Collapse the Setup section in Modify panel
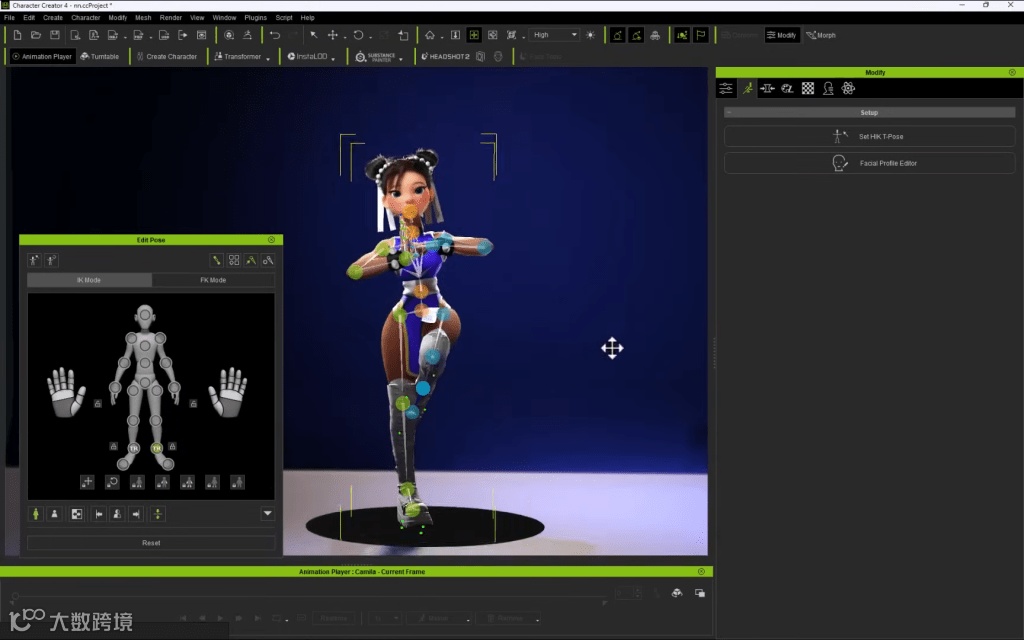Screen dimensions: 1024x640 pos(729,113)
